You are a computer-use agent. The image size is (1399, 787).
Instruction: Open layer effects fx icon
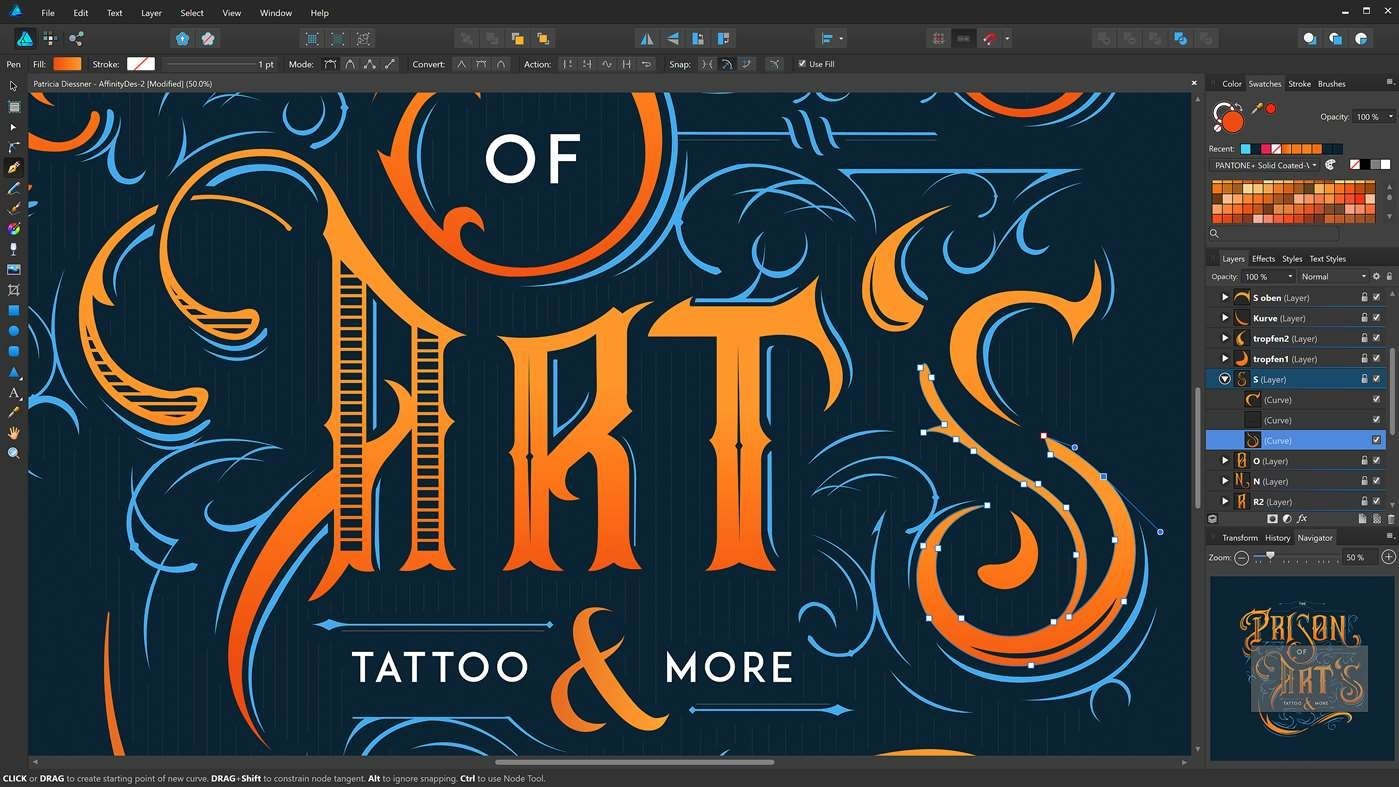pyautogui.click(x=1302, y=519)
